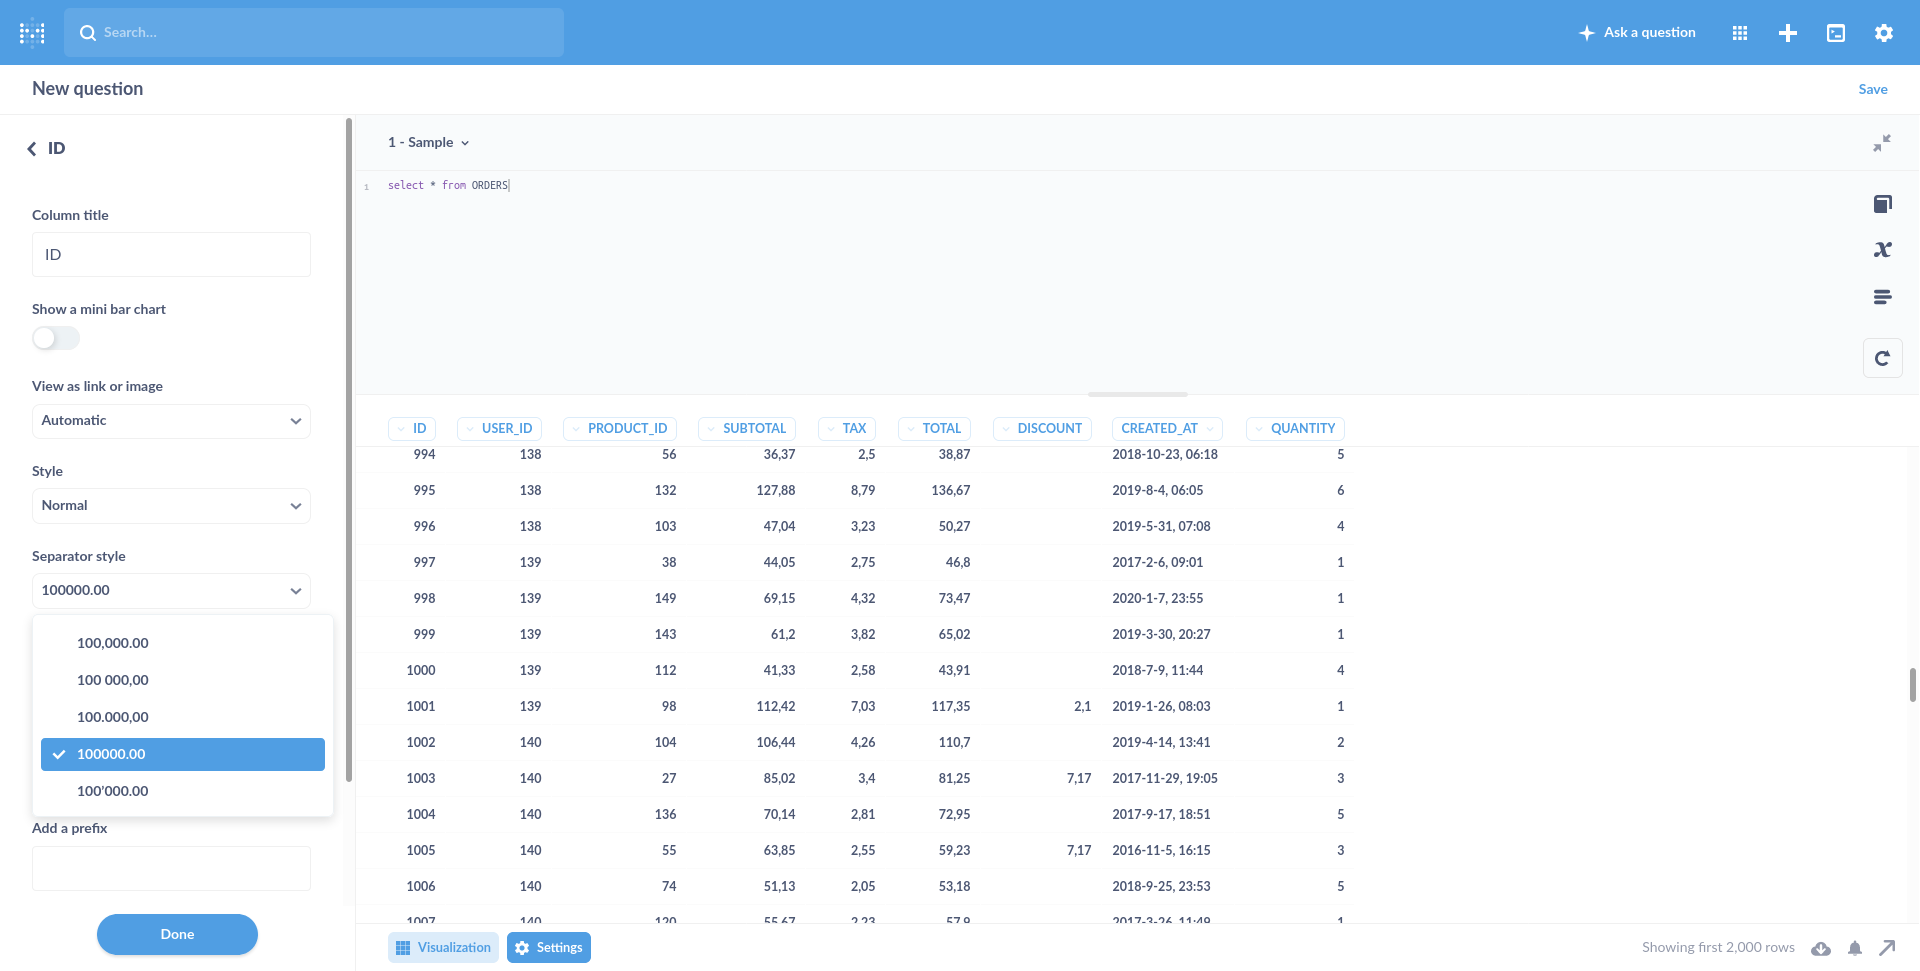Viewport: 1920px width, 971px height.
Task: Click the "Add a prefix" input field
Action: (x=170, y=868)
